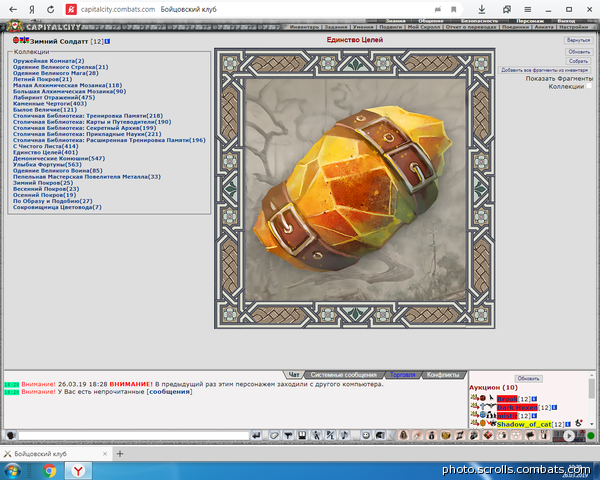Select player Shadow_of_cat in the list

[x=524, y=424]
